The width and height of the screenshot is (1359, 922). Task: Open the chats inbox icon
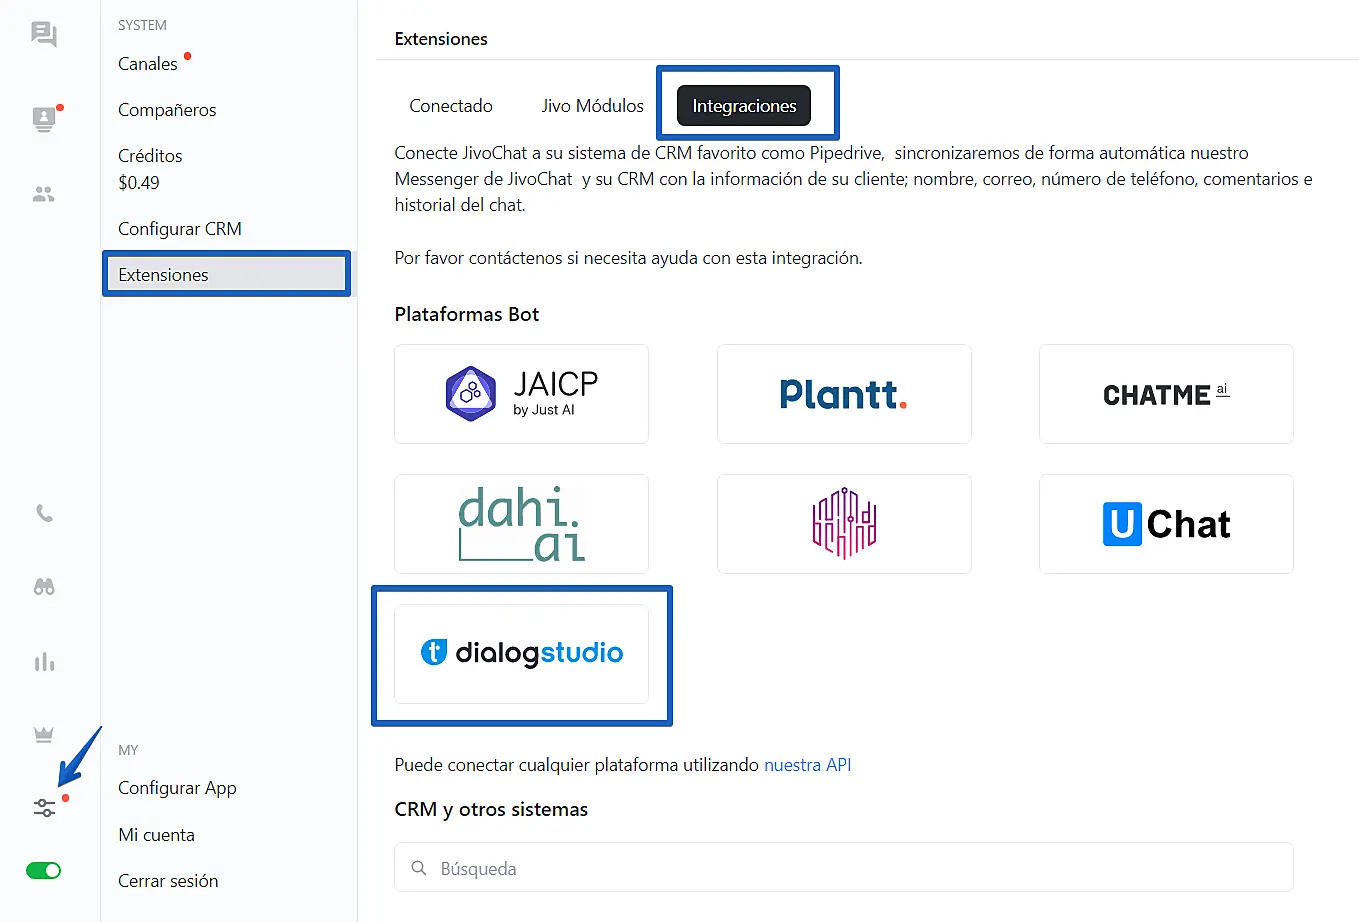[44, 35]
